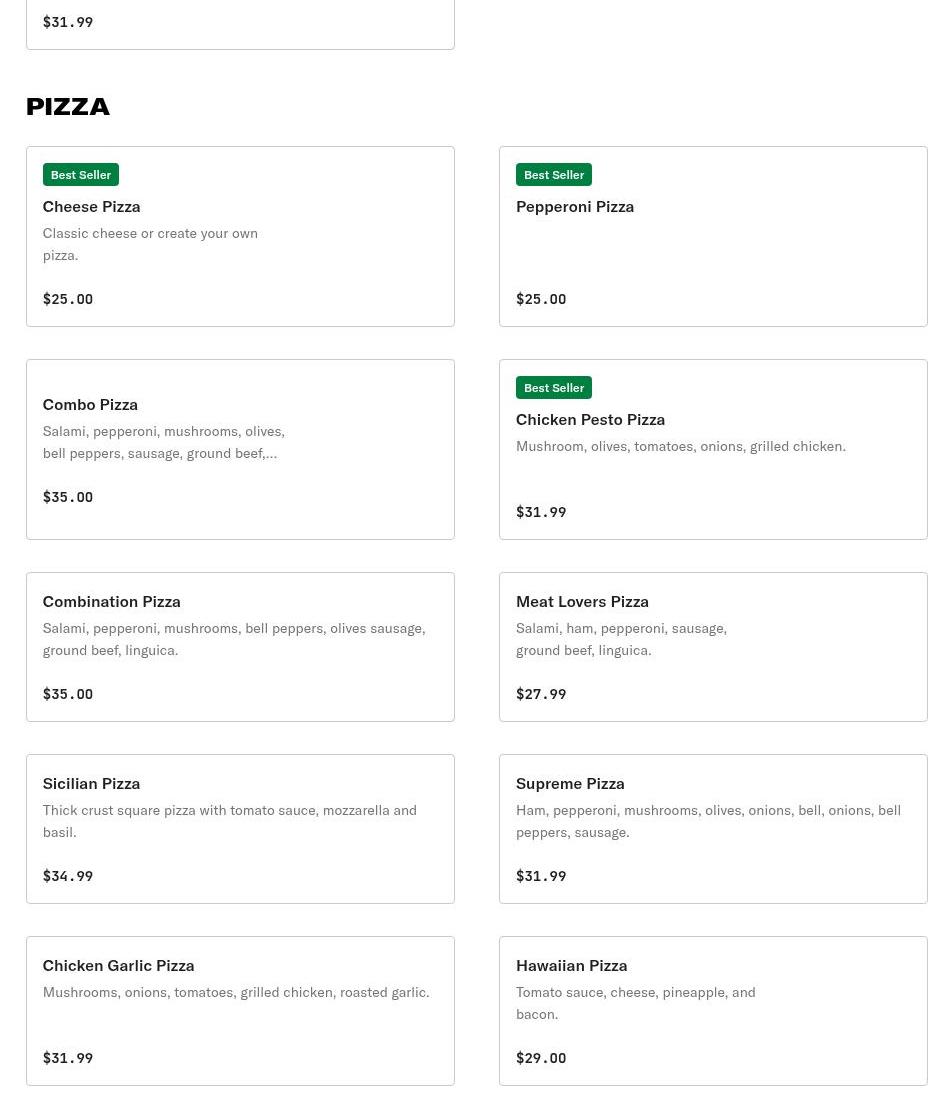Choose the Chicken Pesto Pizza
Screen dimensions: 950x1117
(590, 419)
